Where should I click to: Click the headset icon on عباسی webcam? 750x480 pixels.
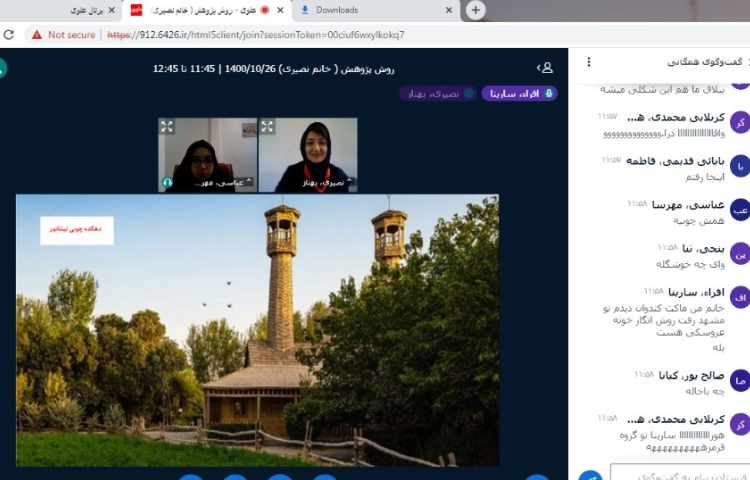167,182
